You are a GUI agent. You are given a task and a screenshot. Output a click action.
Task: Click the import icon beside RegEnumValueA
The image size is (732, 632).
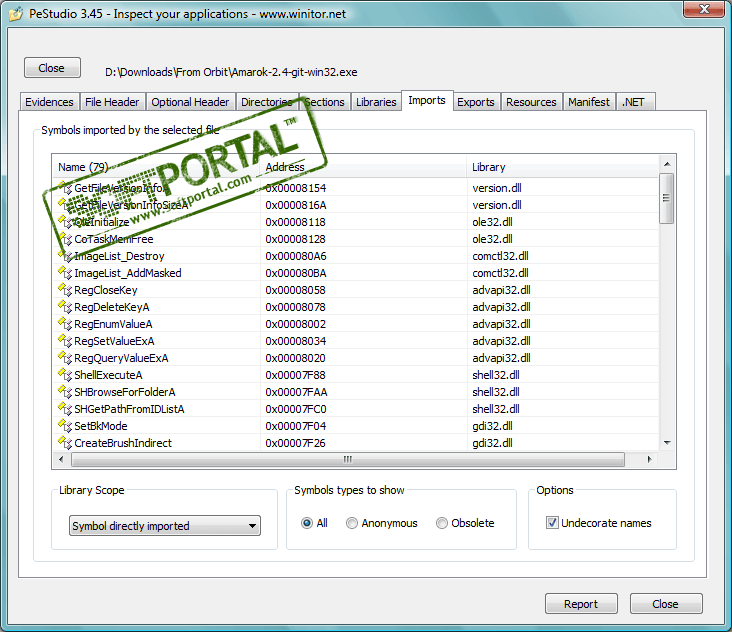click(64, 323)
